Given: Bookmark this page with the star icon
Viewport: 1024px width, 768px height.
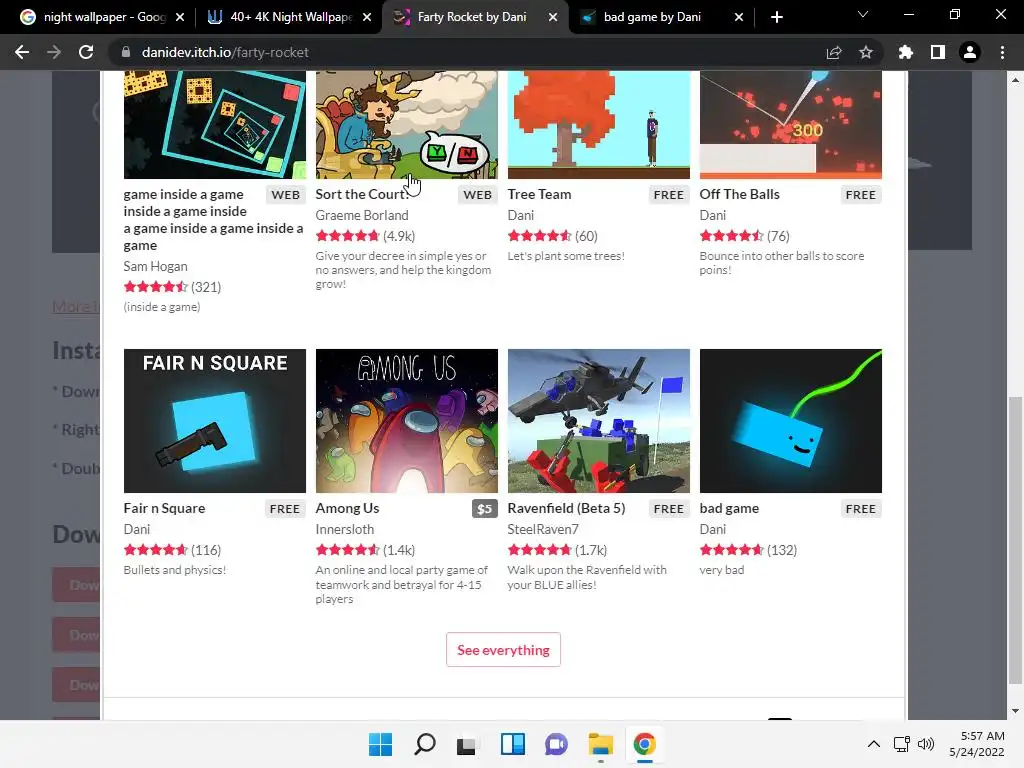Looking at the screenshot, I should click(866, 52).
